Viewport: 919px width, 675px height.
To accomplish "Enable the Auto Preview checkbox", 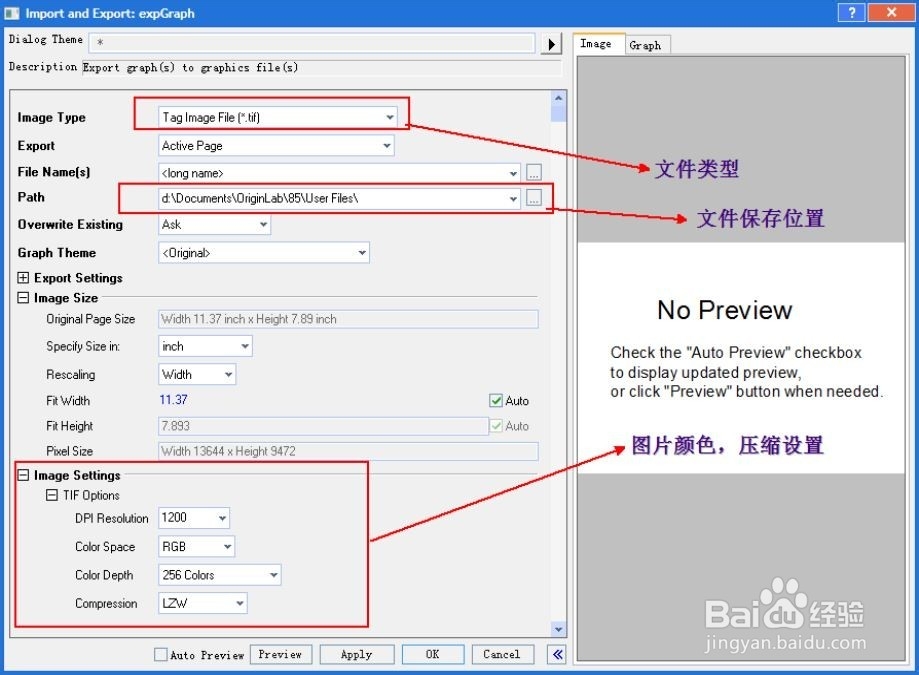I will (161, 654).
